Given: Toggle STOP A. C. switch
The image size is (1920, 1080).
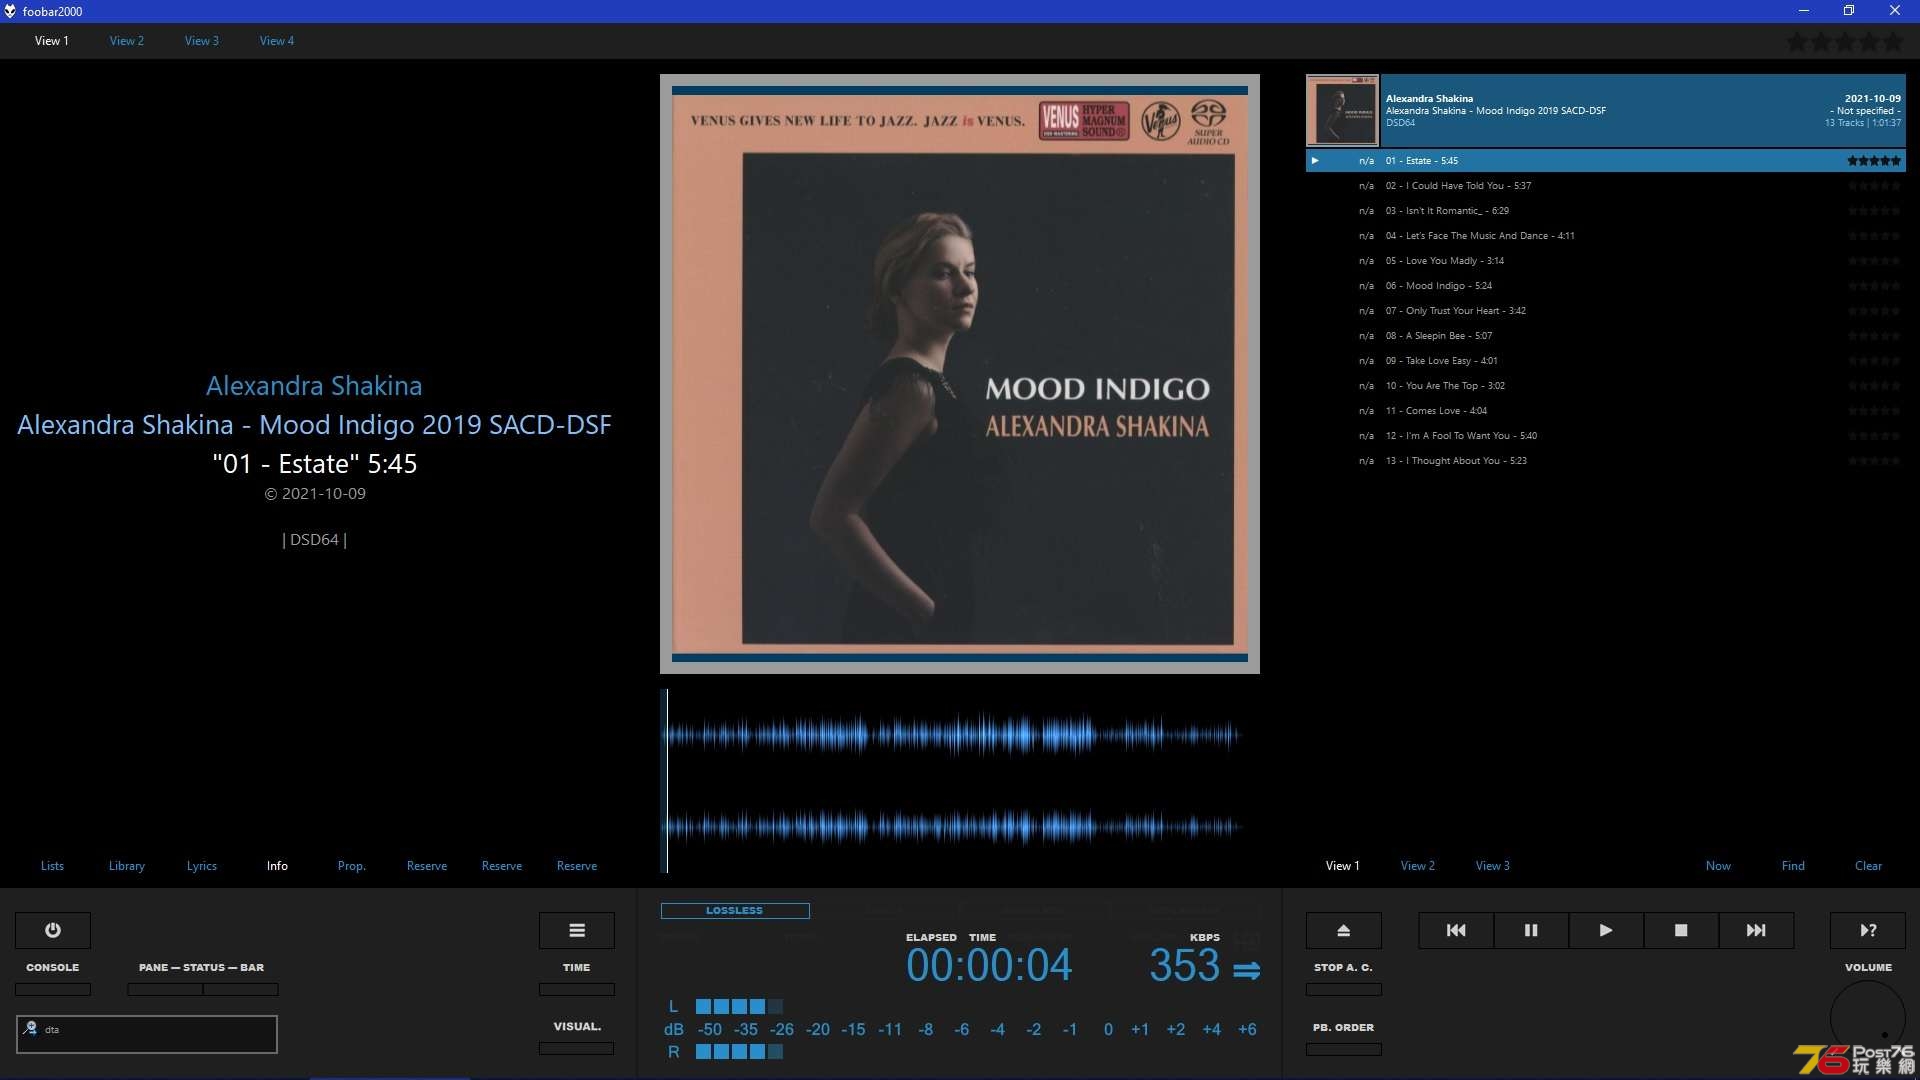Looking at the screenshot, I should 1344,989.
